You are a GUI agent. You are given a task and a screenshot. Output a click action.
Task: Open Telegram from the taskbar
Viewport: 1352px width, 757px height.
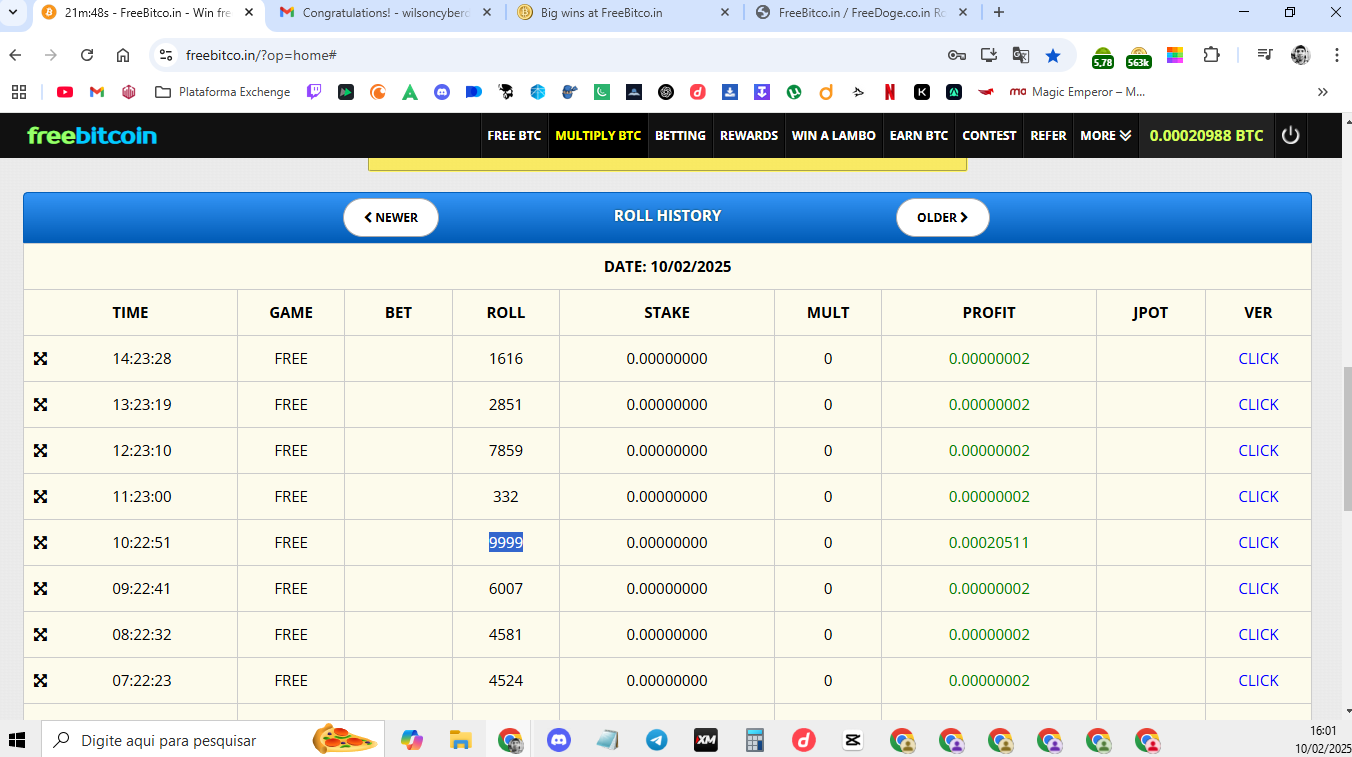656,740
